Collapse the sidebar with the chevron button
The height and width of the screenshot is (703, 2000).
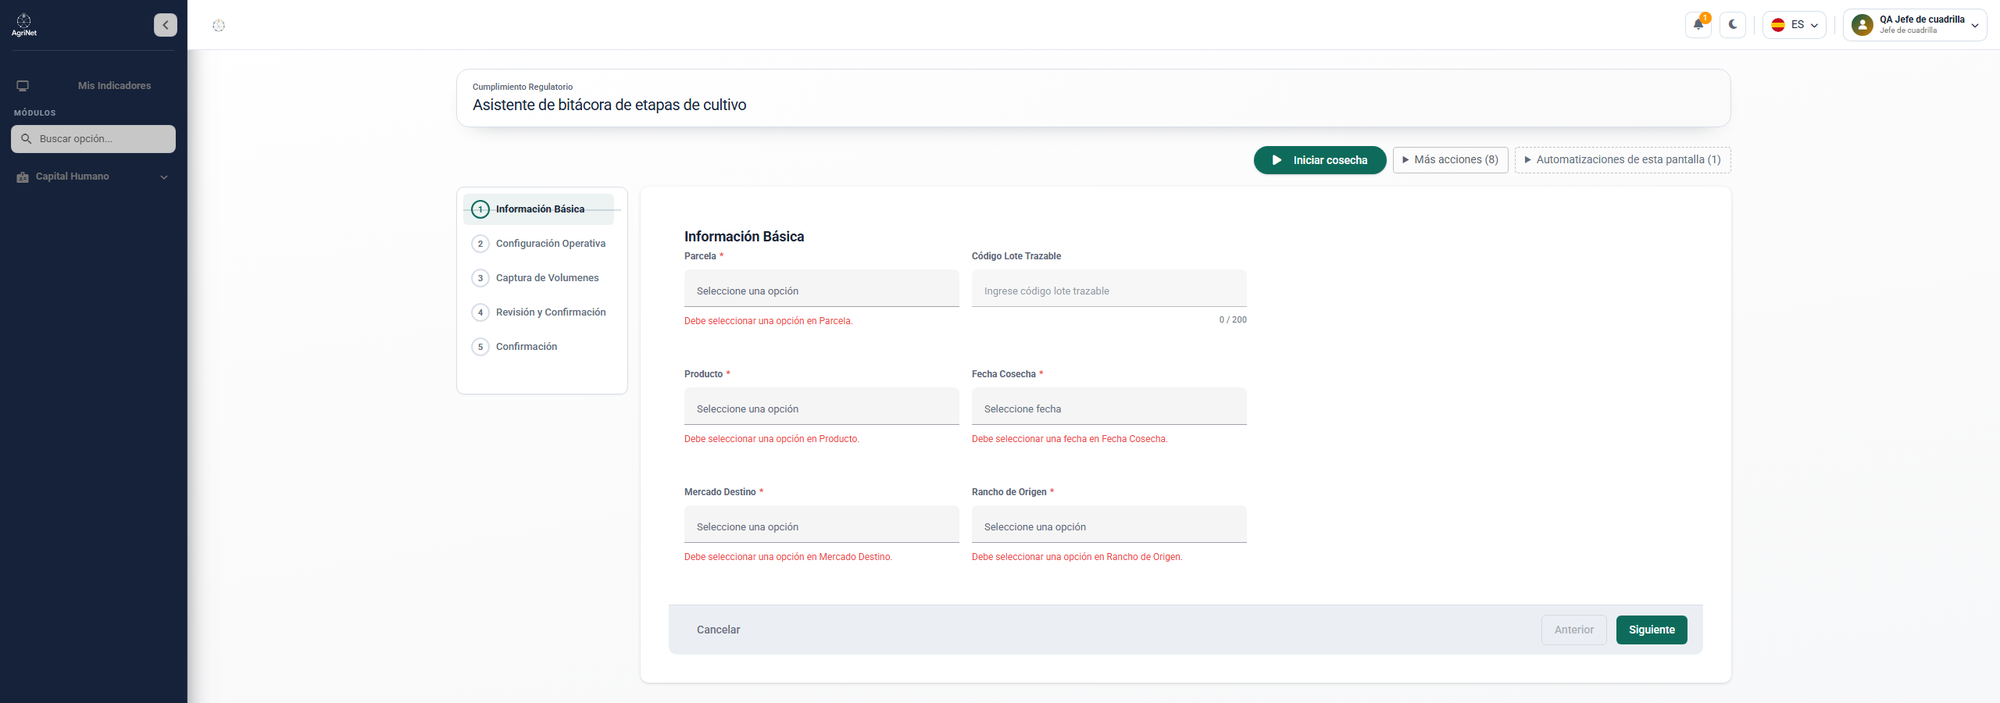click(x=166, y=25)
